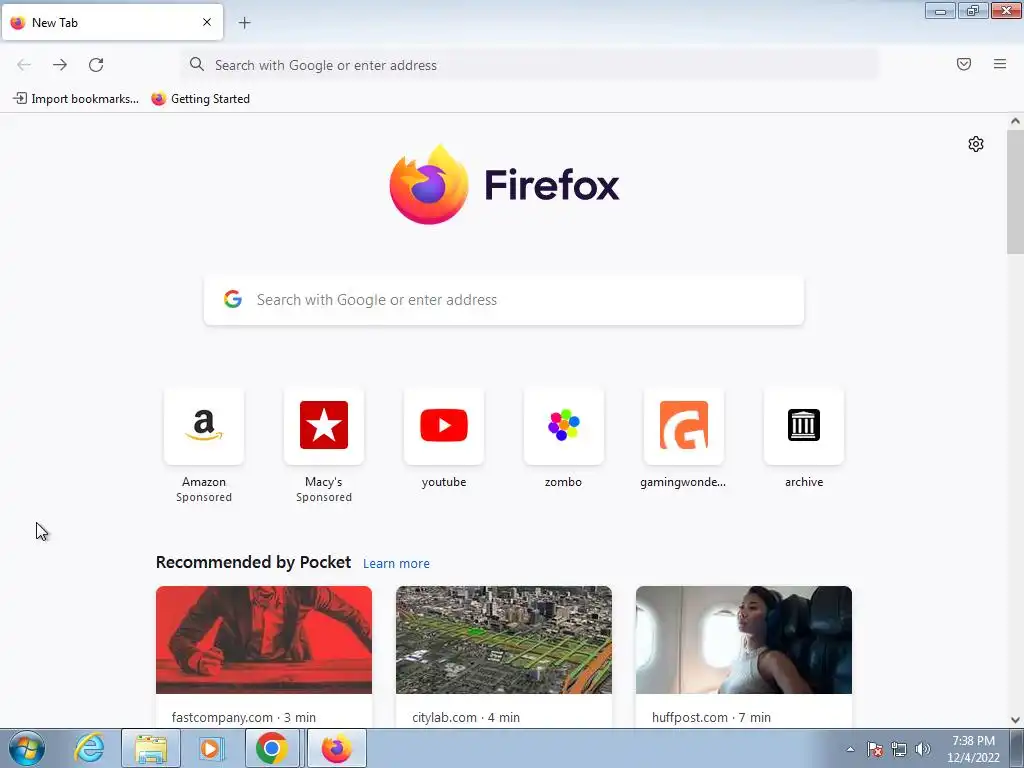This screenshot has width=1024, height=768.
Task: Open the gamingwonde... shortcut tile
Action: point(684,426)
